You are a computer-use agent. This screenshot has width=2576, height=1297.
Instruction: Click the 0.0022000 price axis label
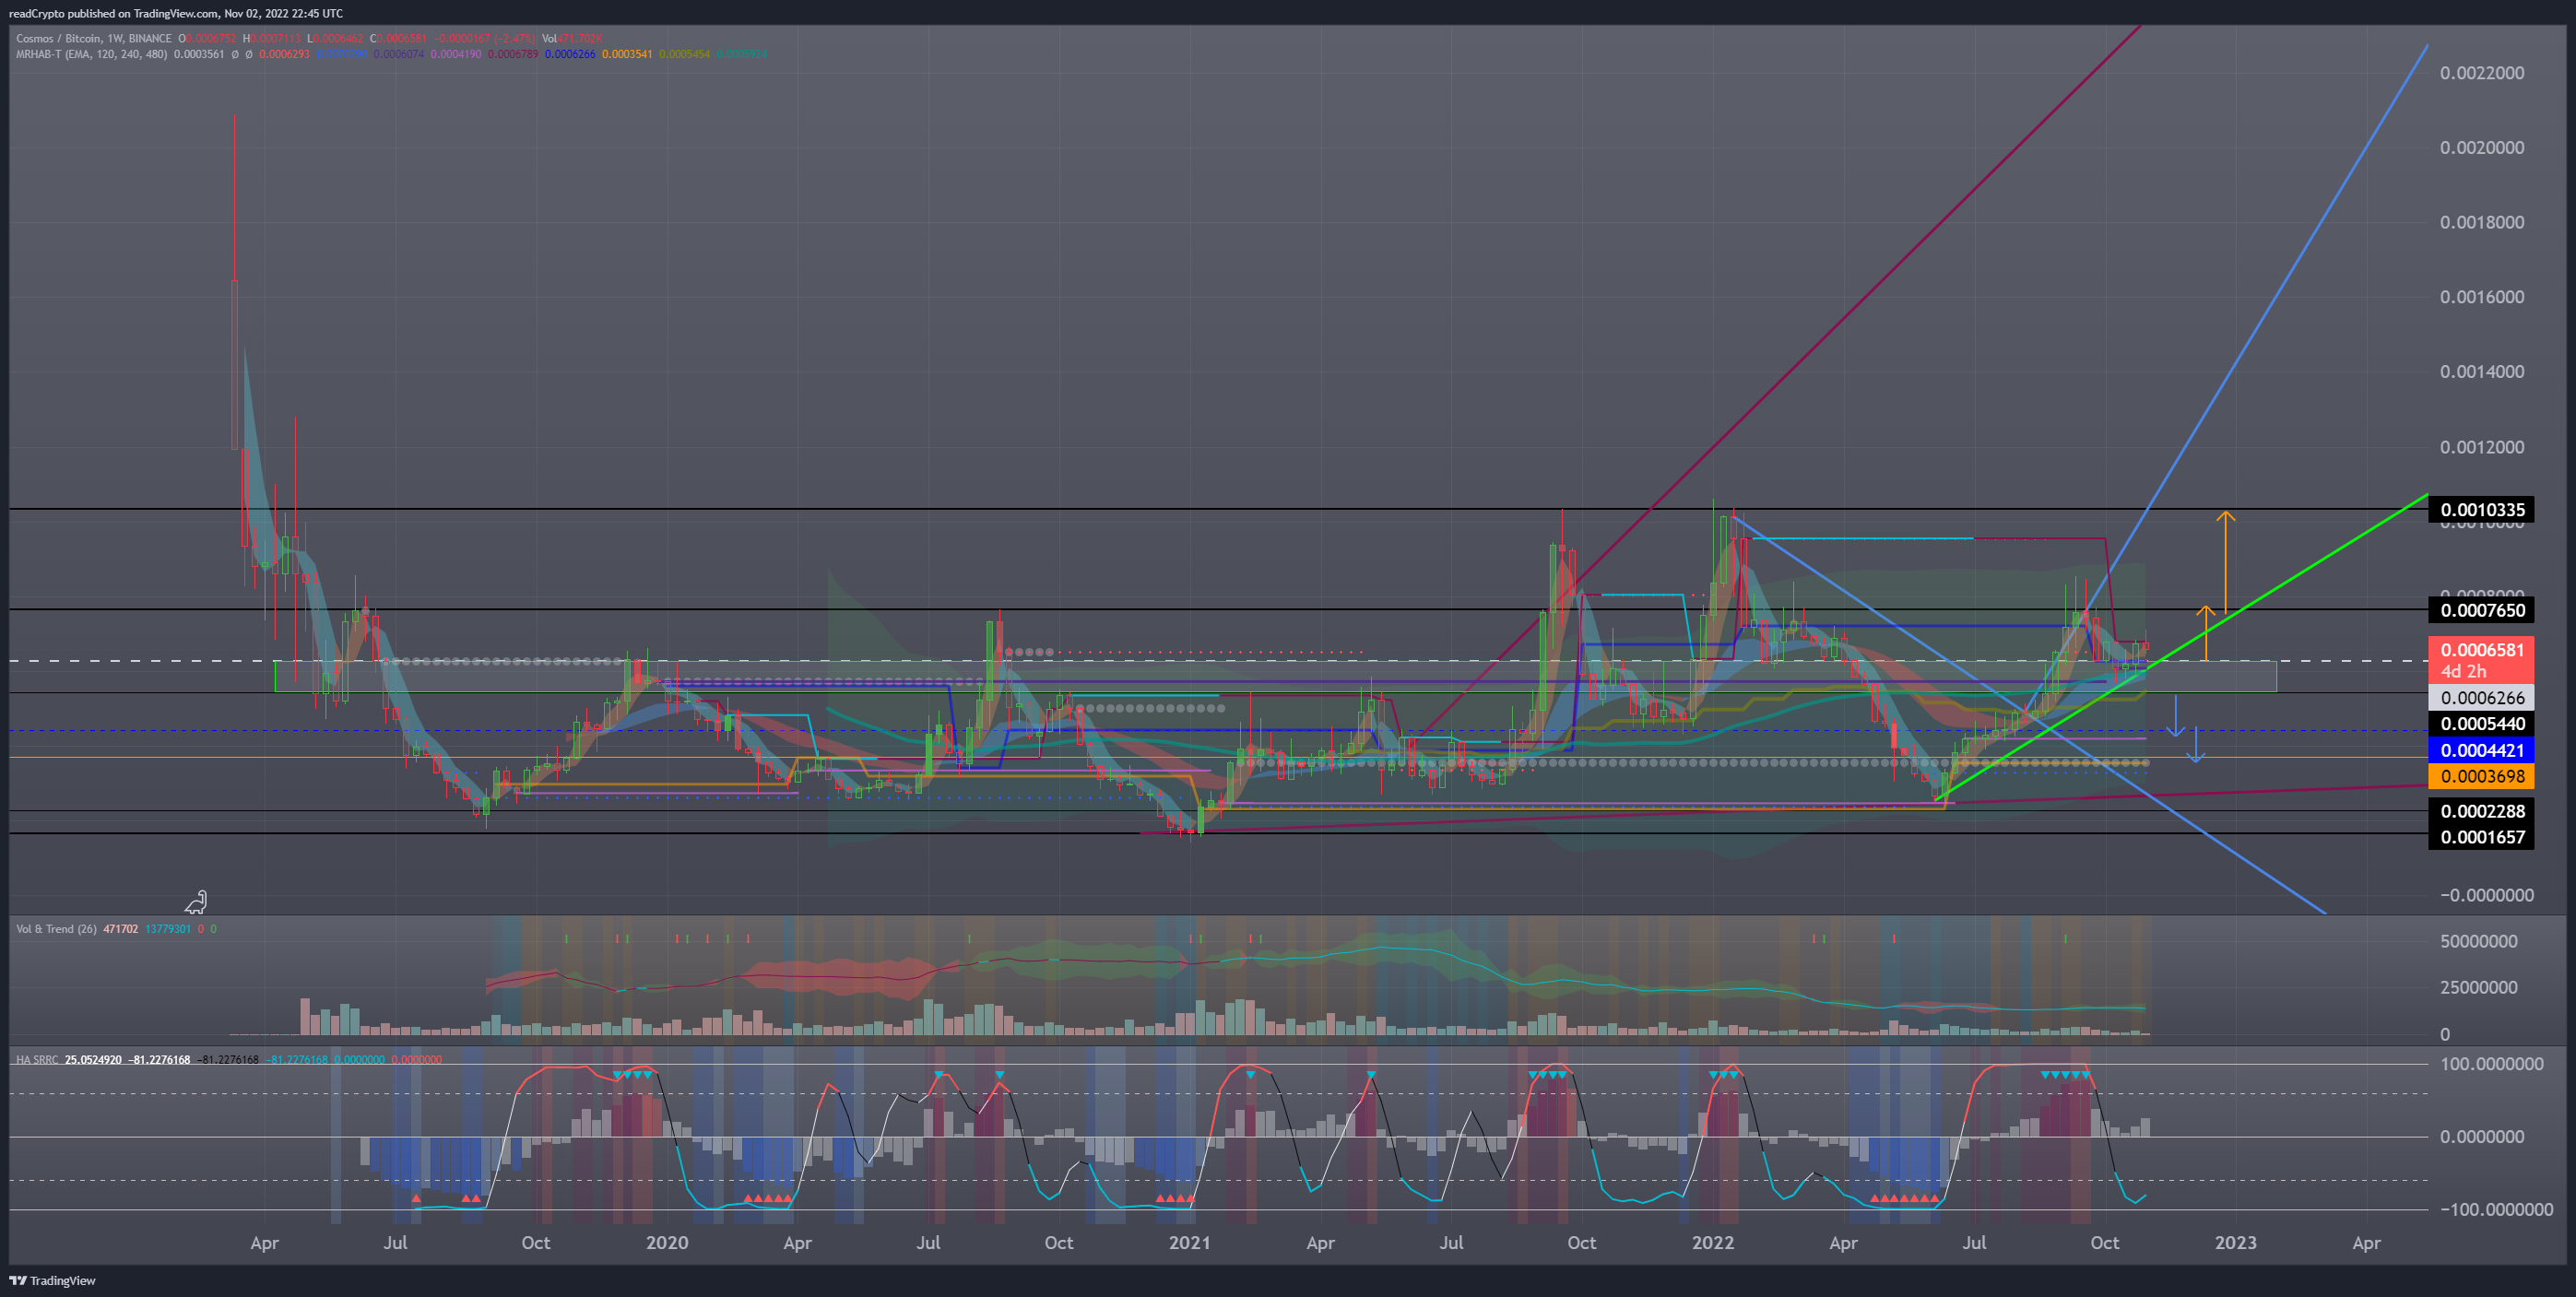click(2481, 73)
